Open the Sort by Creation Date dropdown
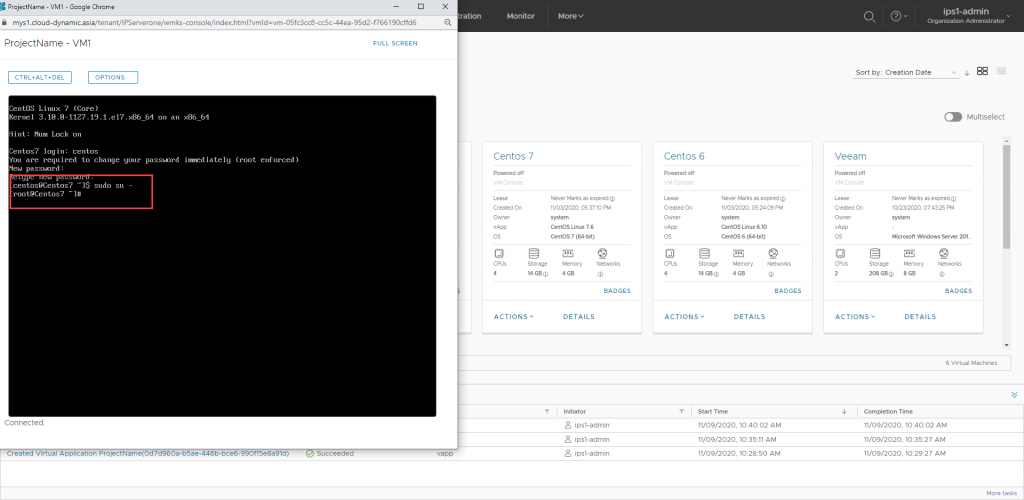This screenshot has width=1024, height=500. (x=907, y=73)
